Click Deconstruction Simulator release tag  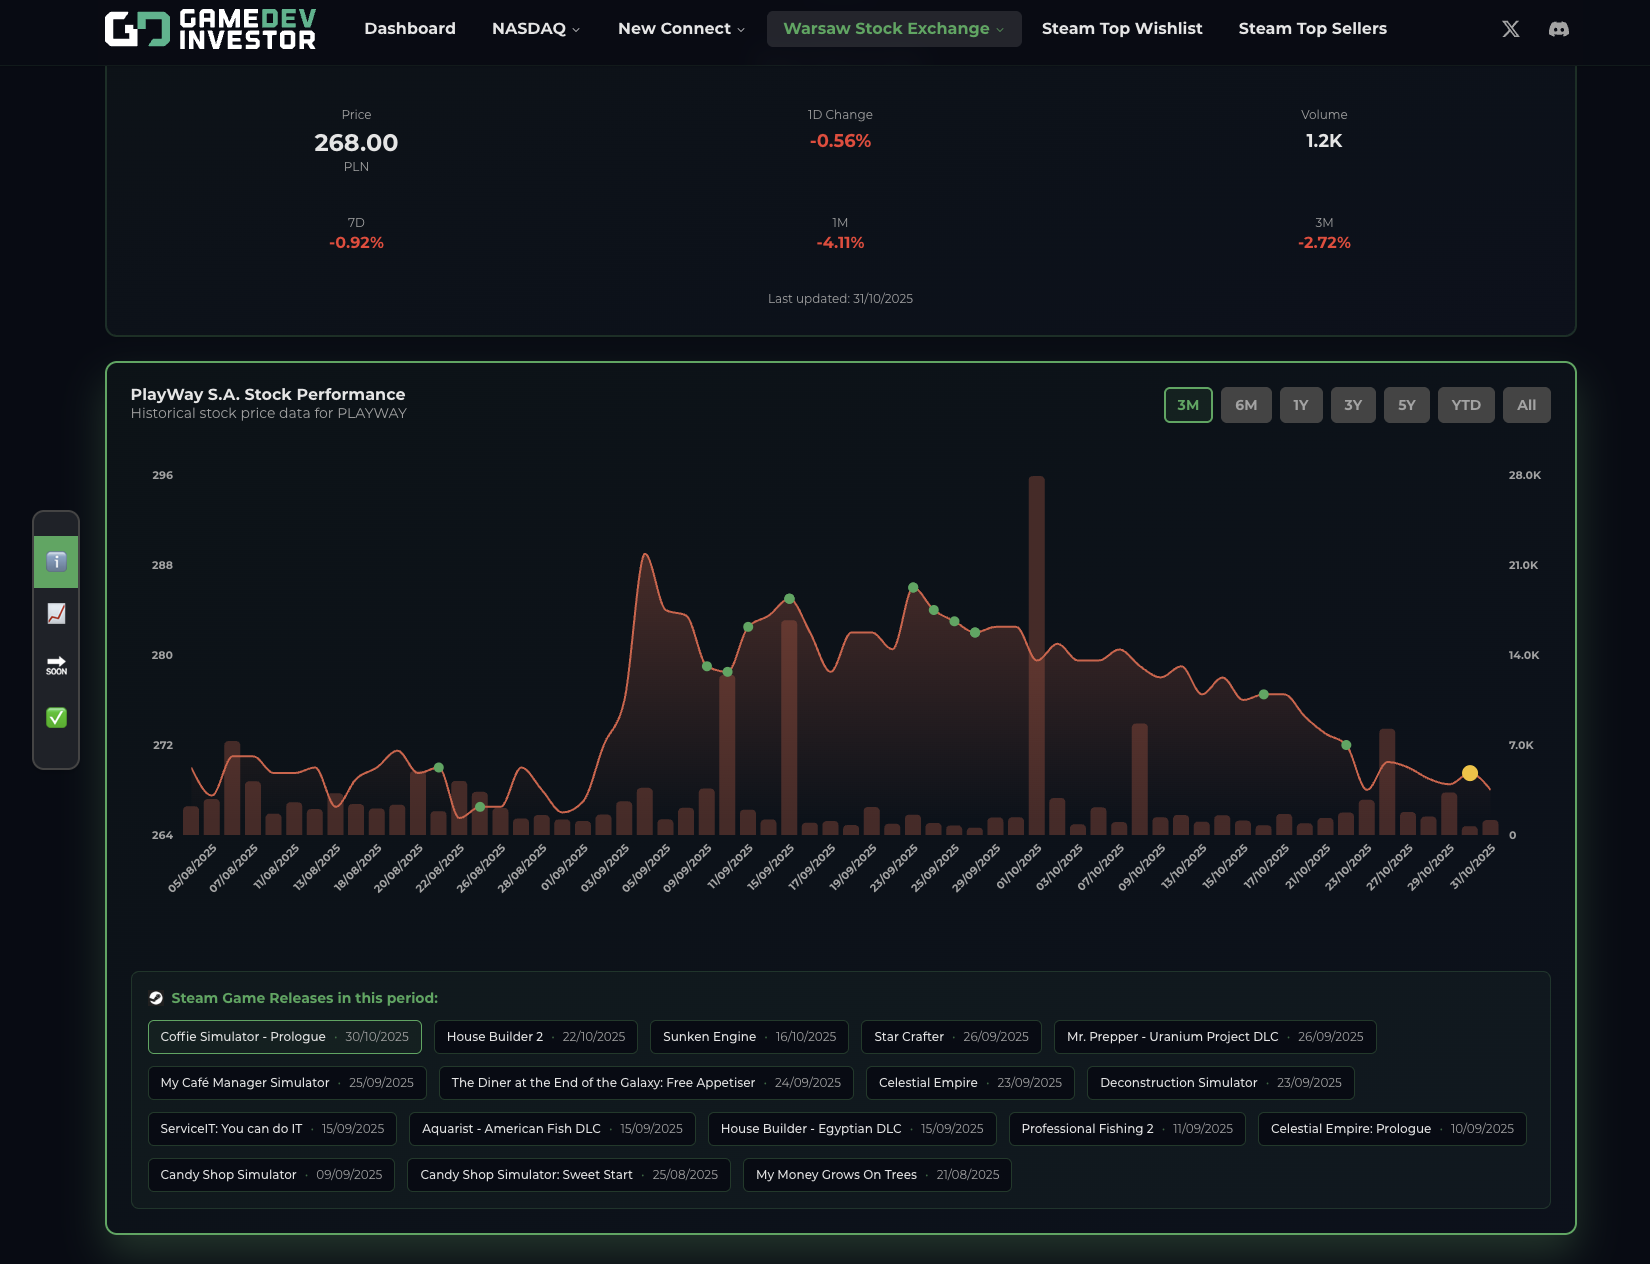1221,1083
